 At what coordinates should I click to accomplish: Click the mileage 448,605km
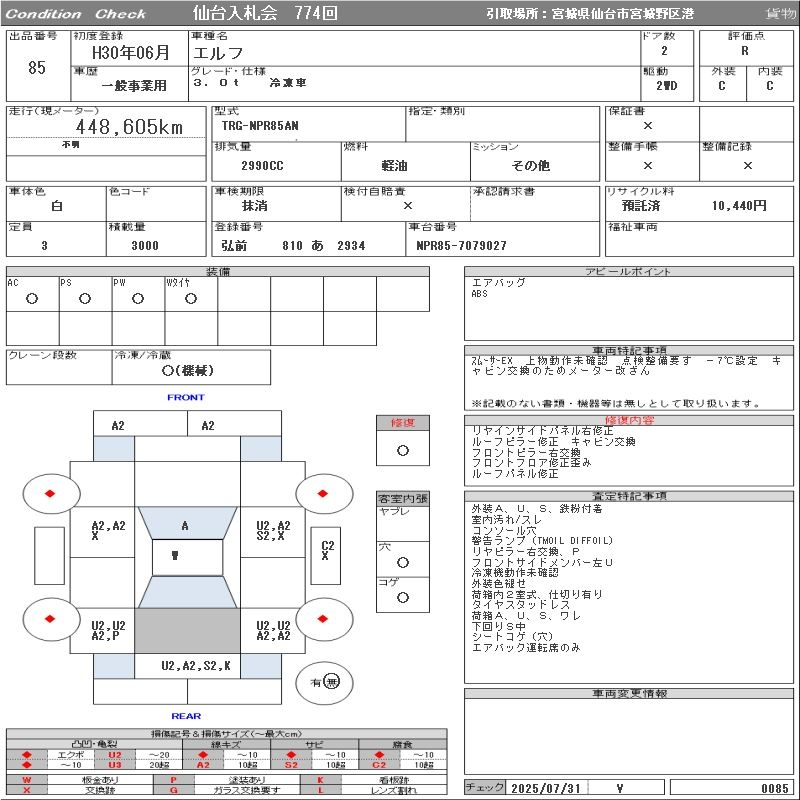click(129, 127)
